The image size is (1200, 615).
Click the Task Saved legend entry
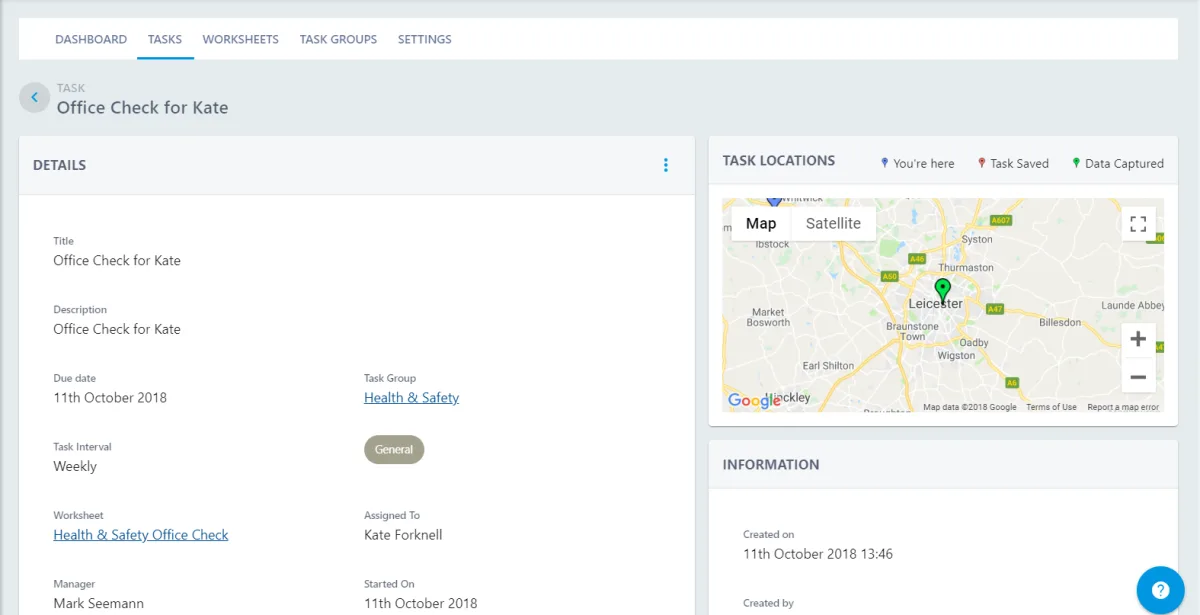[1013, 163]
